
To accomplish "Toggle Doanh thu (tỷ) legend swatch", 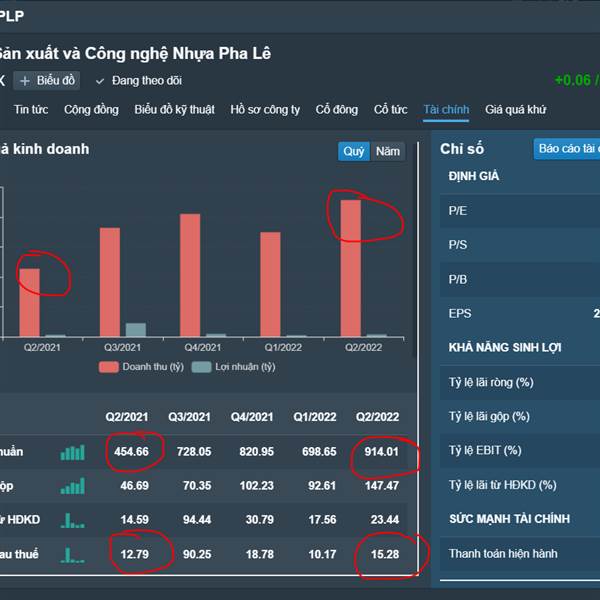I will click(x=109, y=367).
